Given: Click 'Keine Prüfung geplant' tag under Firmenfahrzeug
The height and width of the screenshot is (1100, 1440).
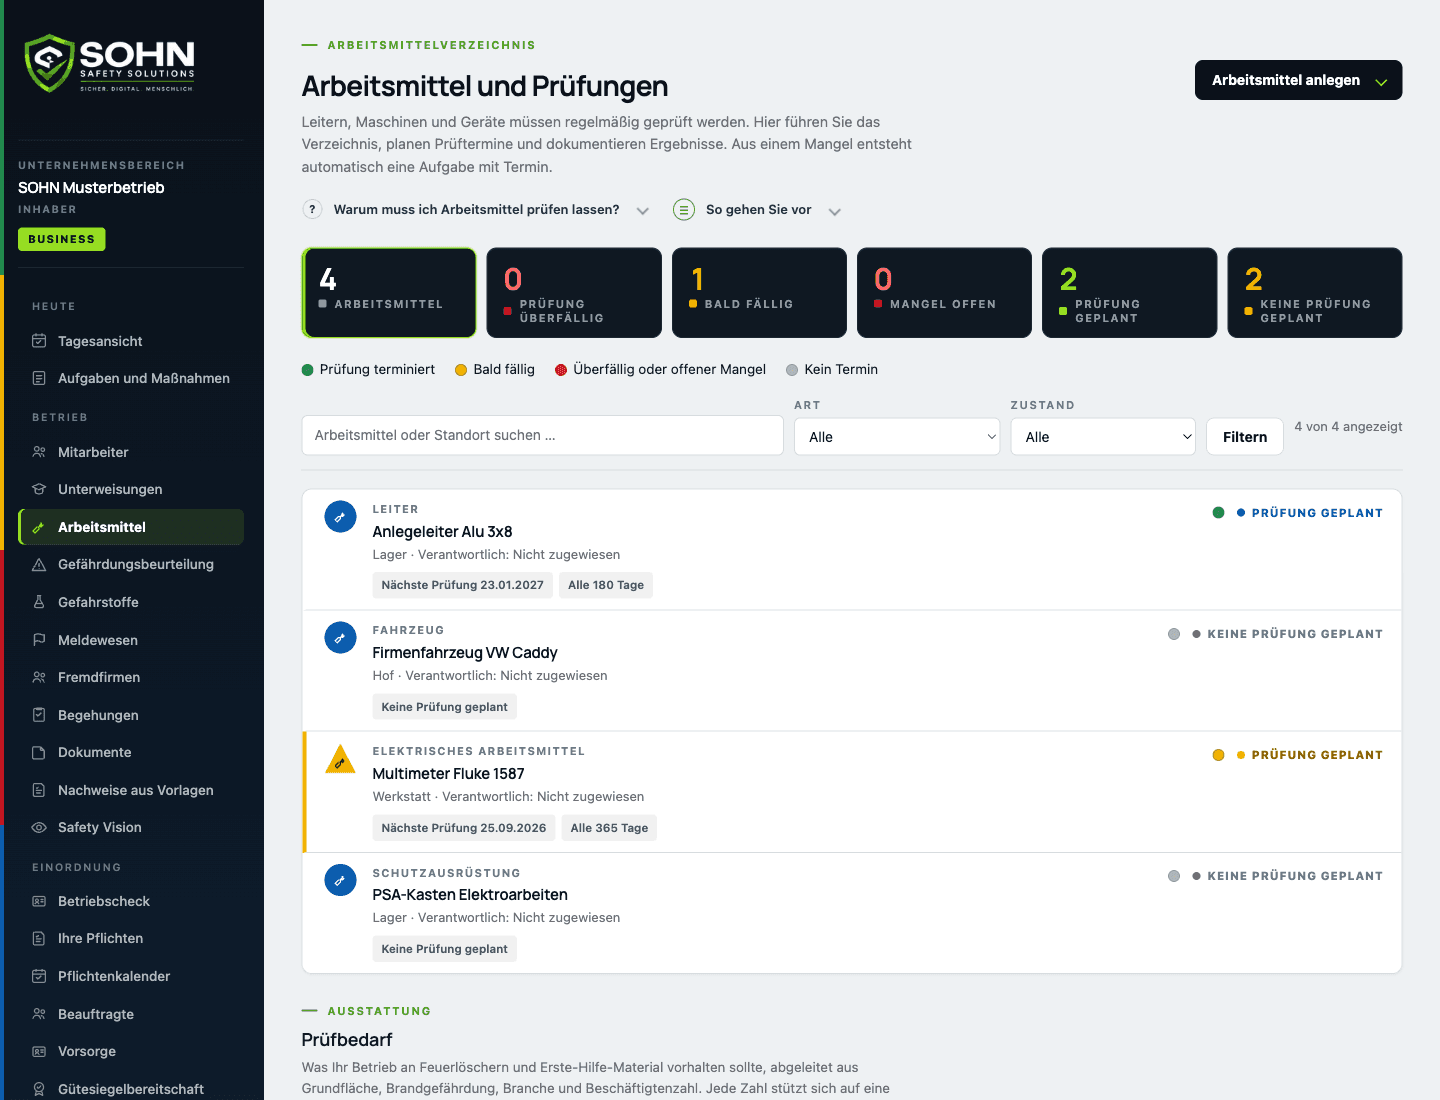Looking at the screenshot, I should 444,707.
